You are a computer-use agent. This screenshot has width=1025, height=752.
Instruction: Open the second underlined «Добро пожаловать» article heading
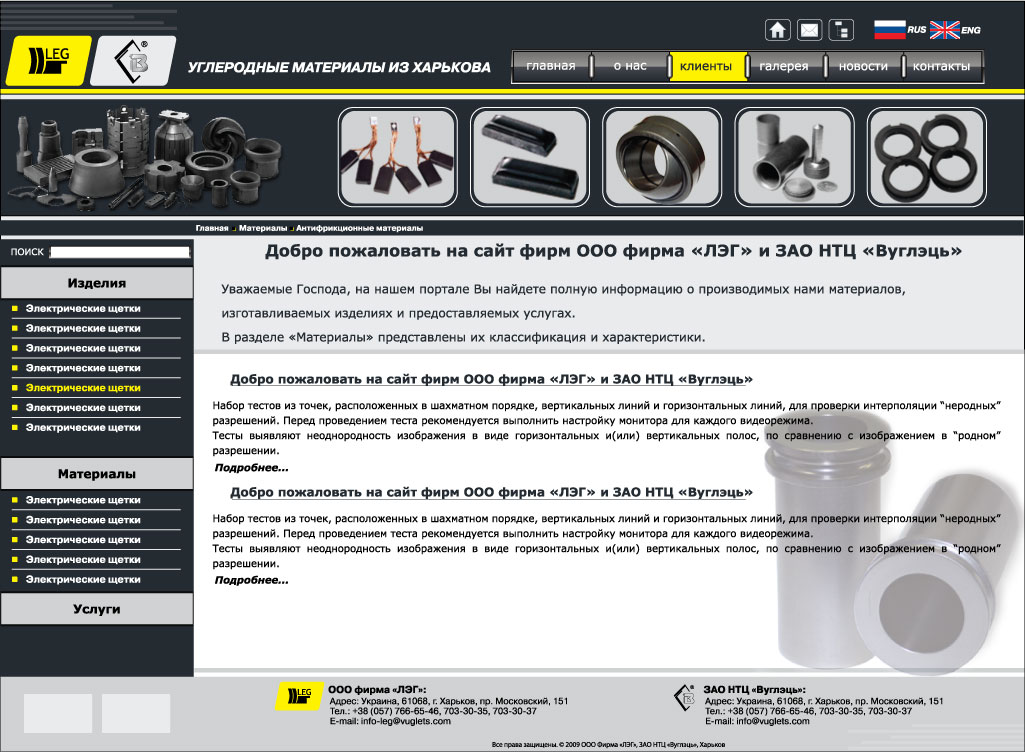click(x=491, y=492)
